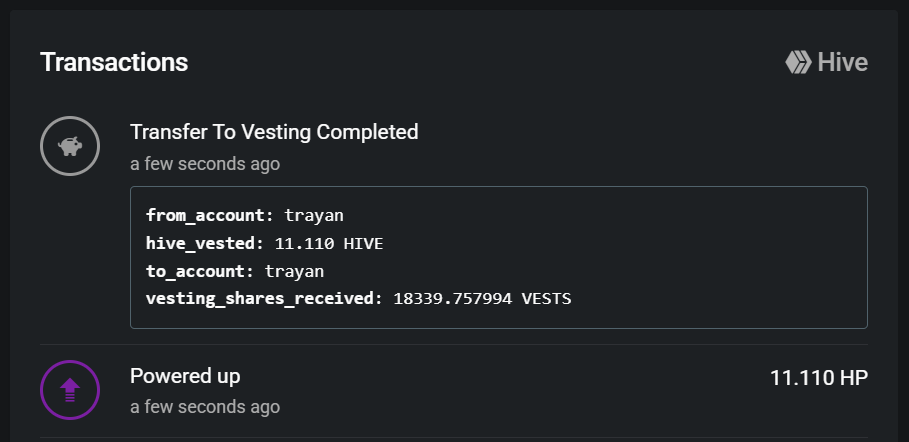This screenshot has height=442, width=909.
Task: Click the Hive text beside the logo
Action: click(x=842, y=63)
